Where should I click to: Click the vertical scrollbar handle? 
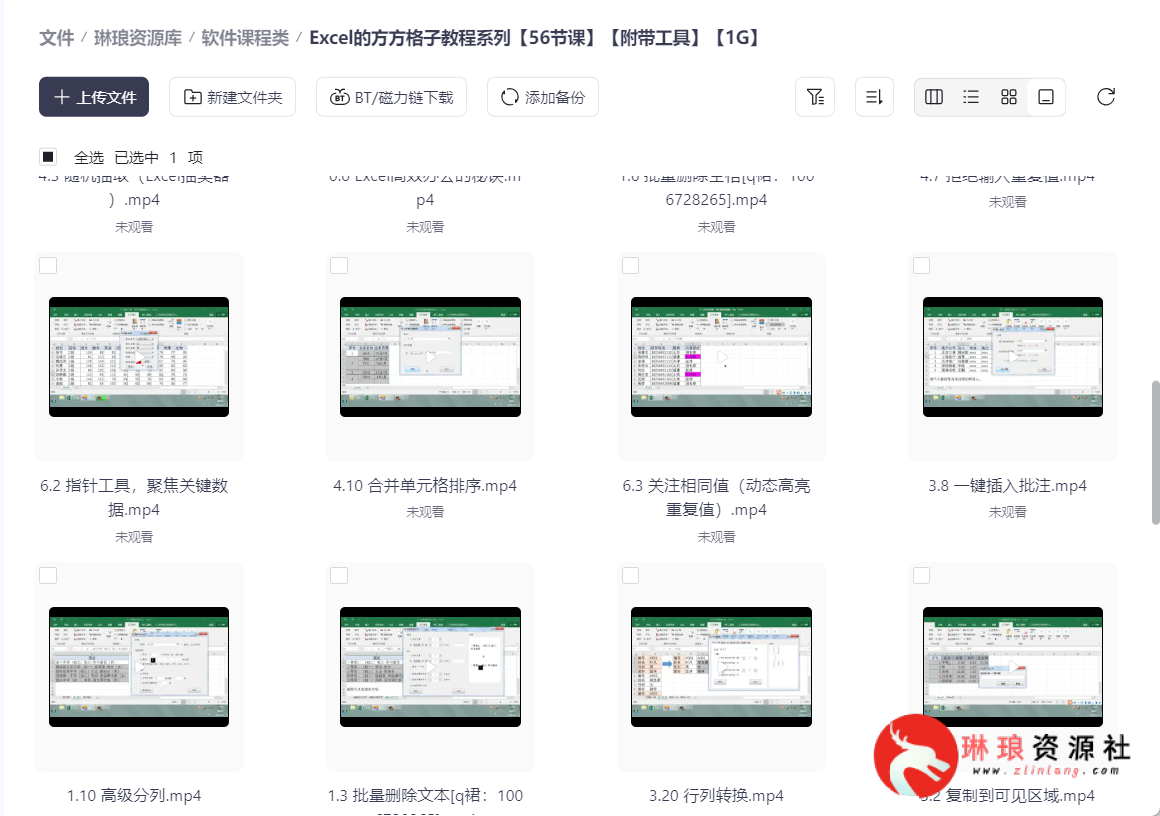click(x=1156, y=453)
